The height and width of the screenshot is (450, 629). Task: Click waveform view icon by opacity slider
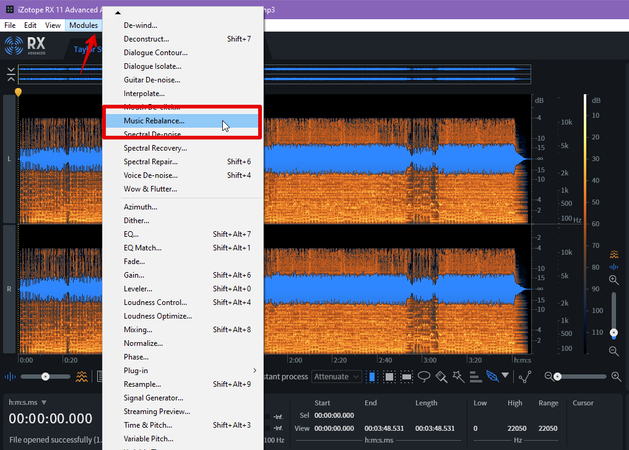[x=10, y=377]
